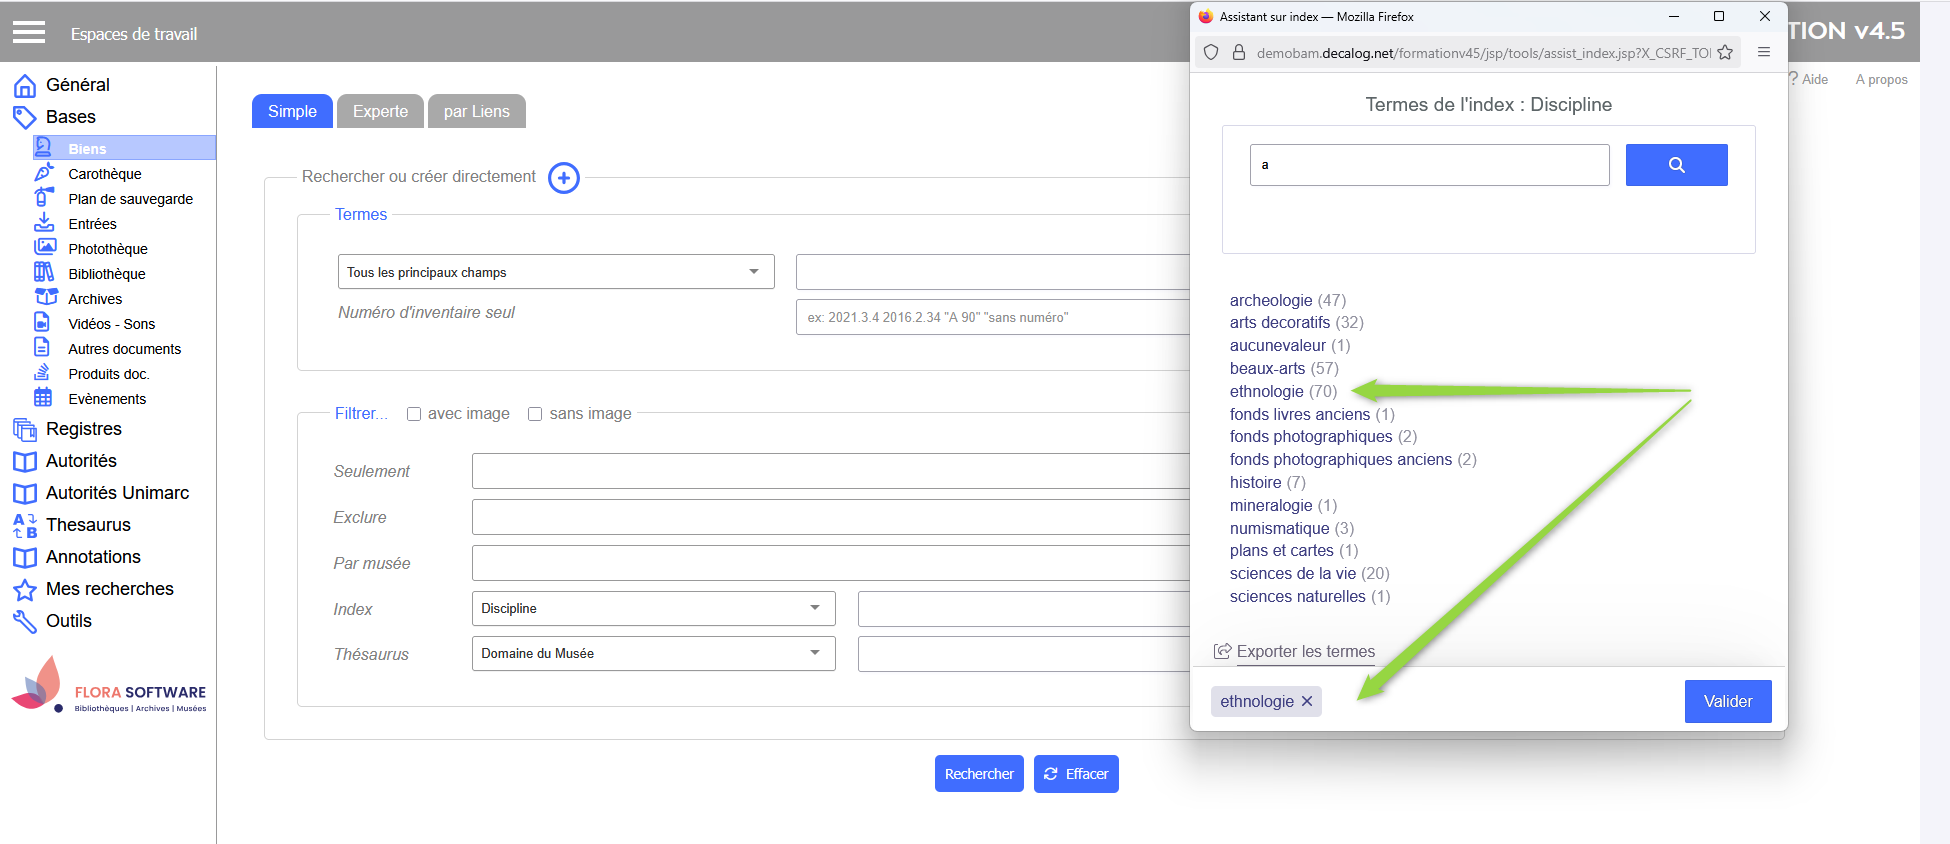
Task: Click the plus icon to create directly
Action: [x=564, y=178]
